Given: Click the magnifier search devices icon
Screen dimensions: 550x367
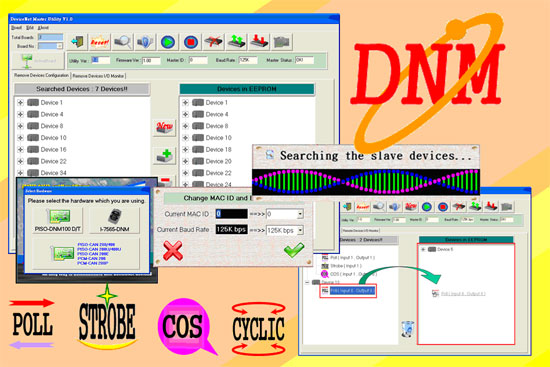Looking at the screenshot, I should click(122, 42).
